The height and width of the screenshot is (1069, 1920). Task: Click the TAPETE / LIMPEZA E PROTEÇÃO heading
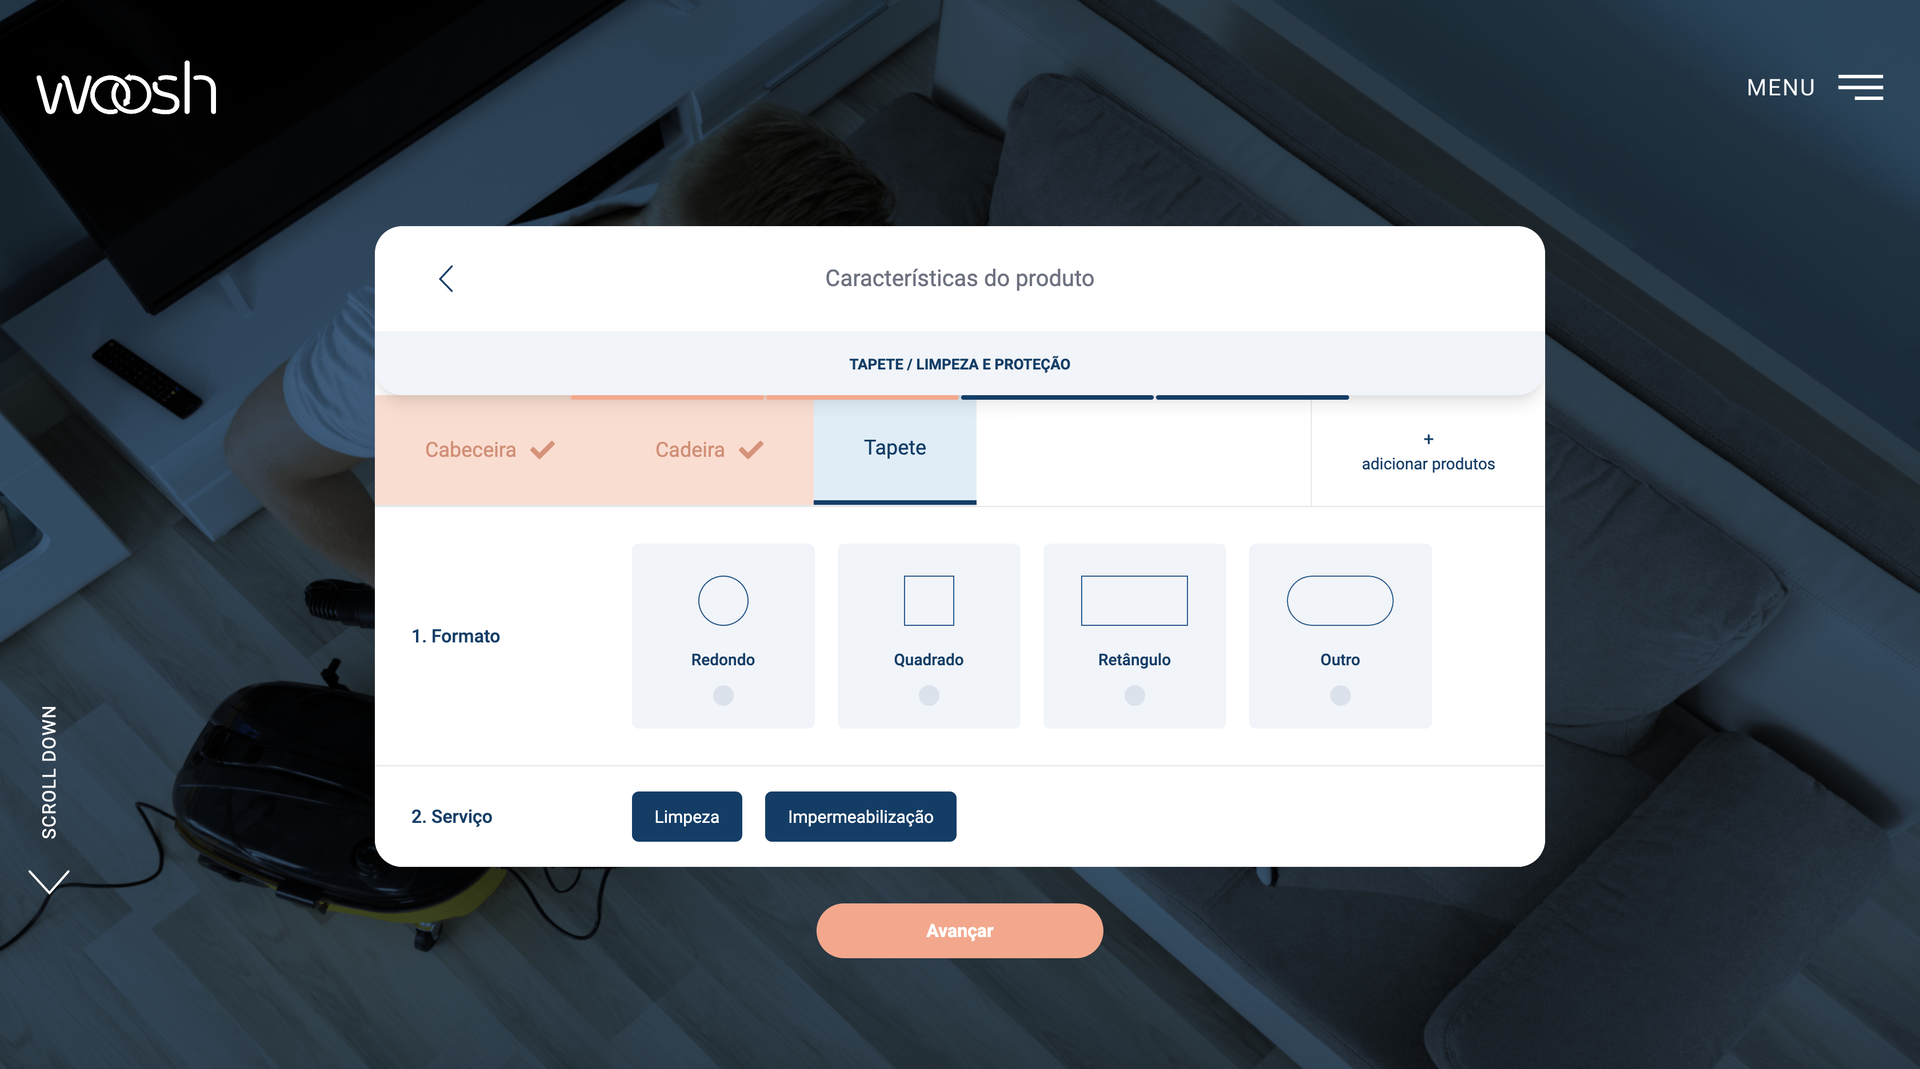(960, 364)
